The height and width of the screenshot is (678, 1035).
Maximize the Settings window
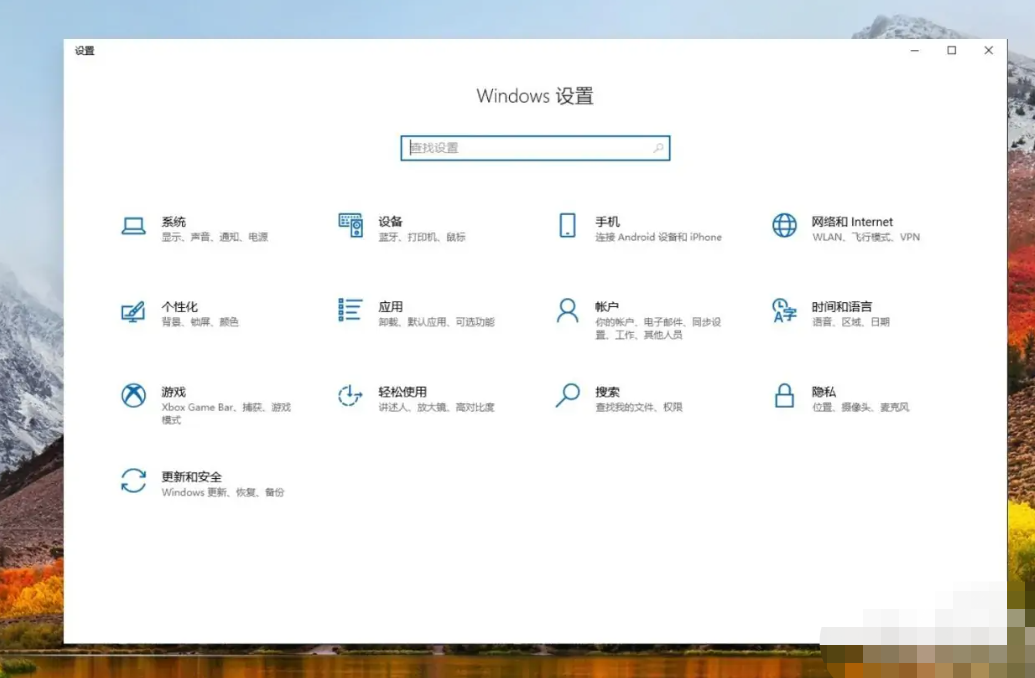[952, 51]
